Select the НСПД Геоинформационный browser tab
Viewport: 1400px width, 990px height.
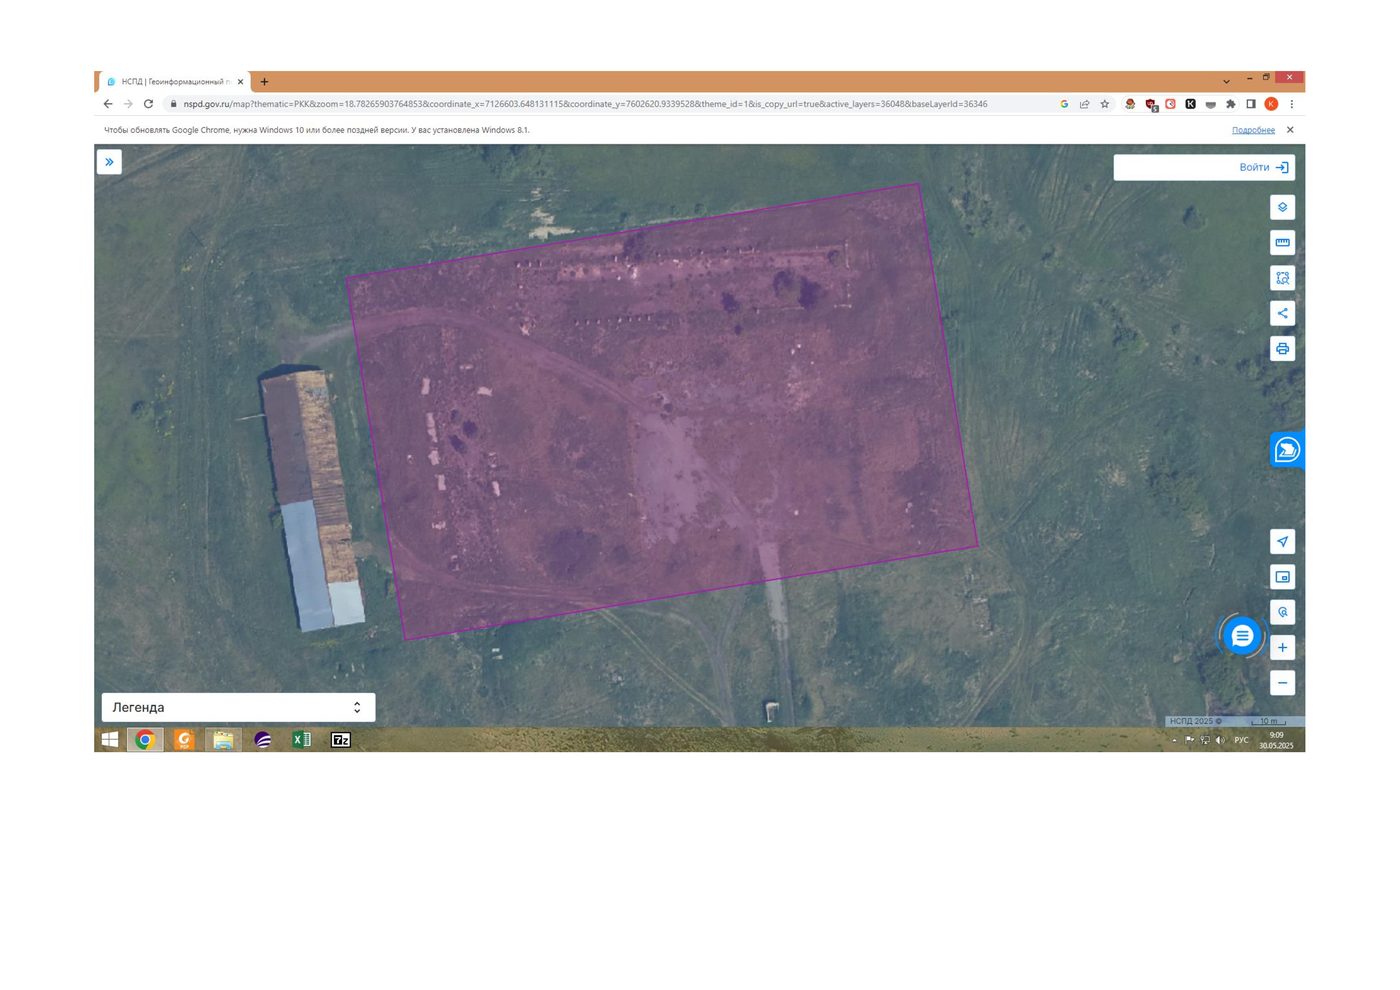[174, 81]
